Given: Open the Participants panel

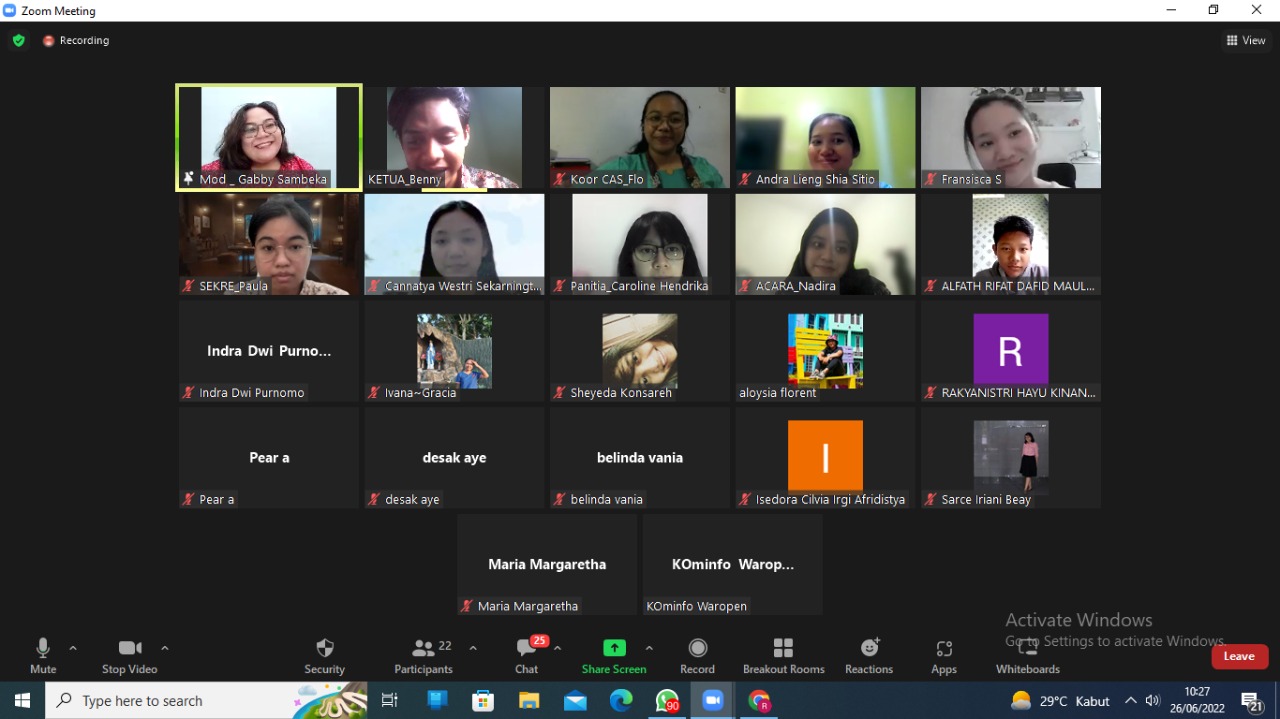Looking at the screenshot, I should (424, 656).
